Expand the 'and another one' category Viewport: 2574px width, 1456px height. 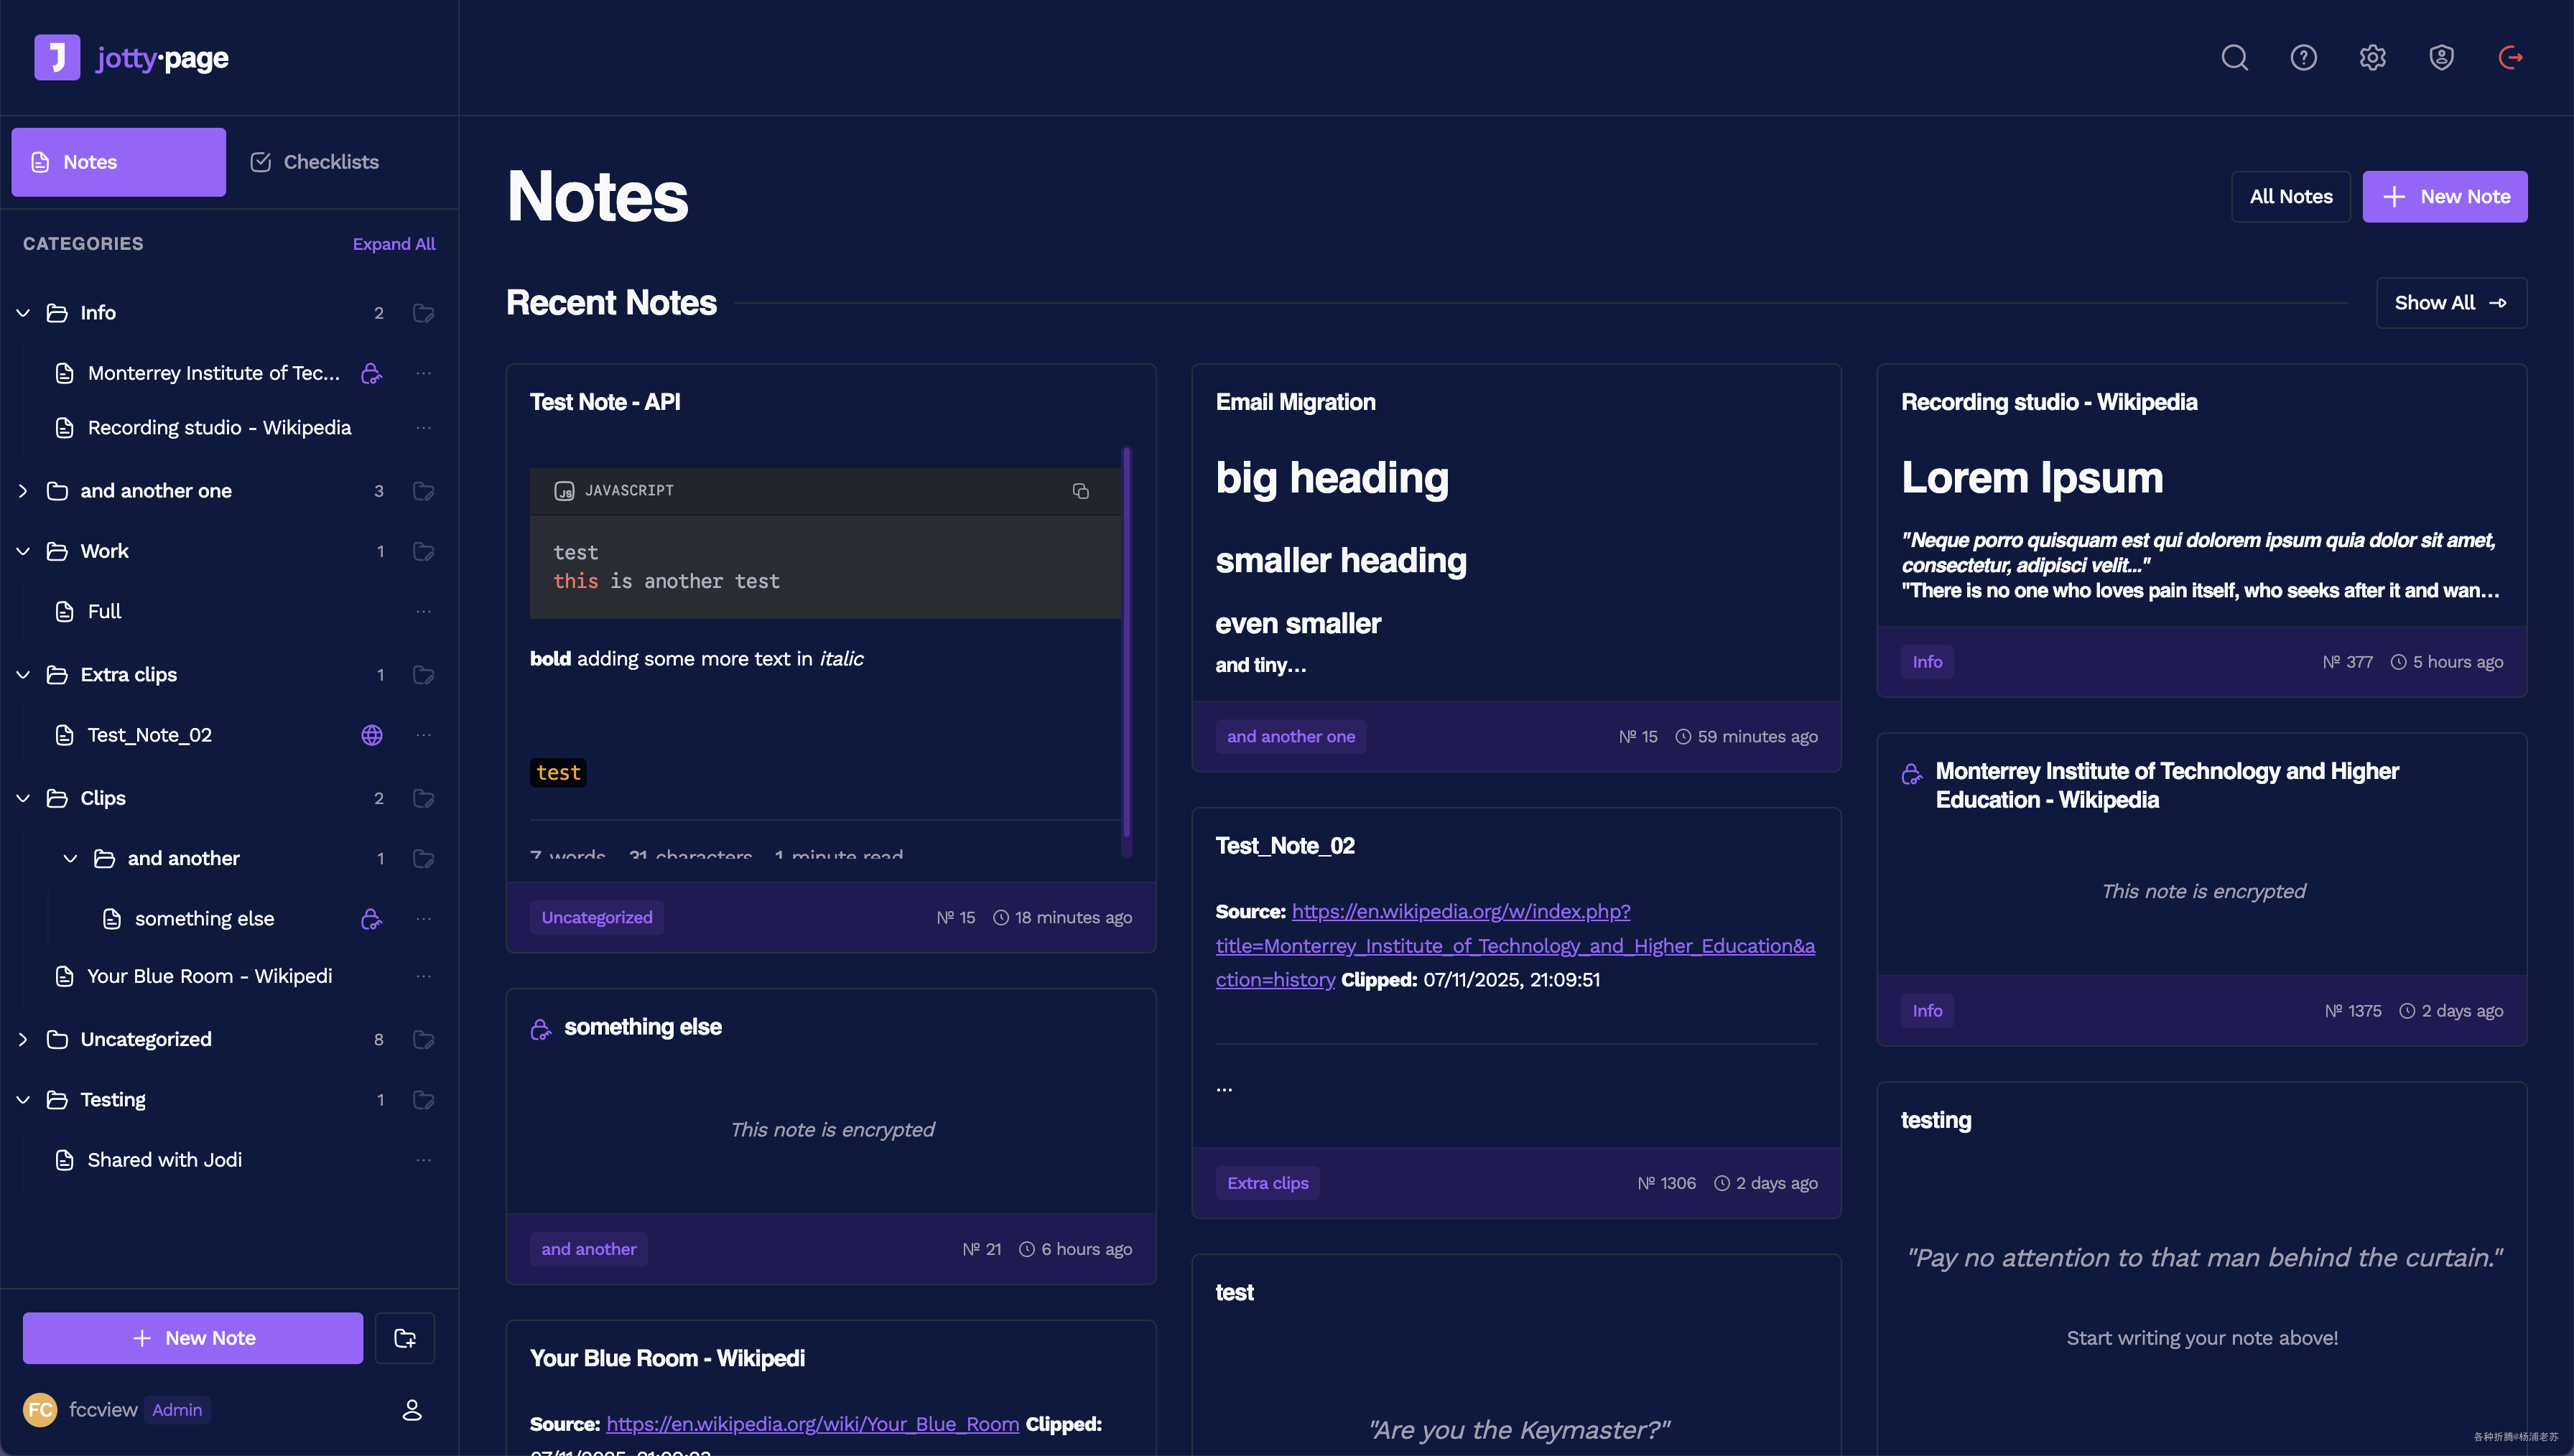click(x=23, y=491)
